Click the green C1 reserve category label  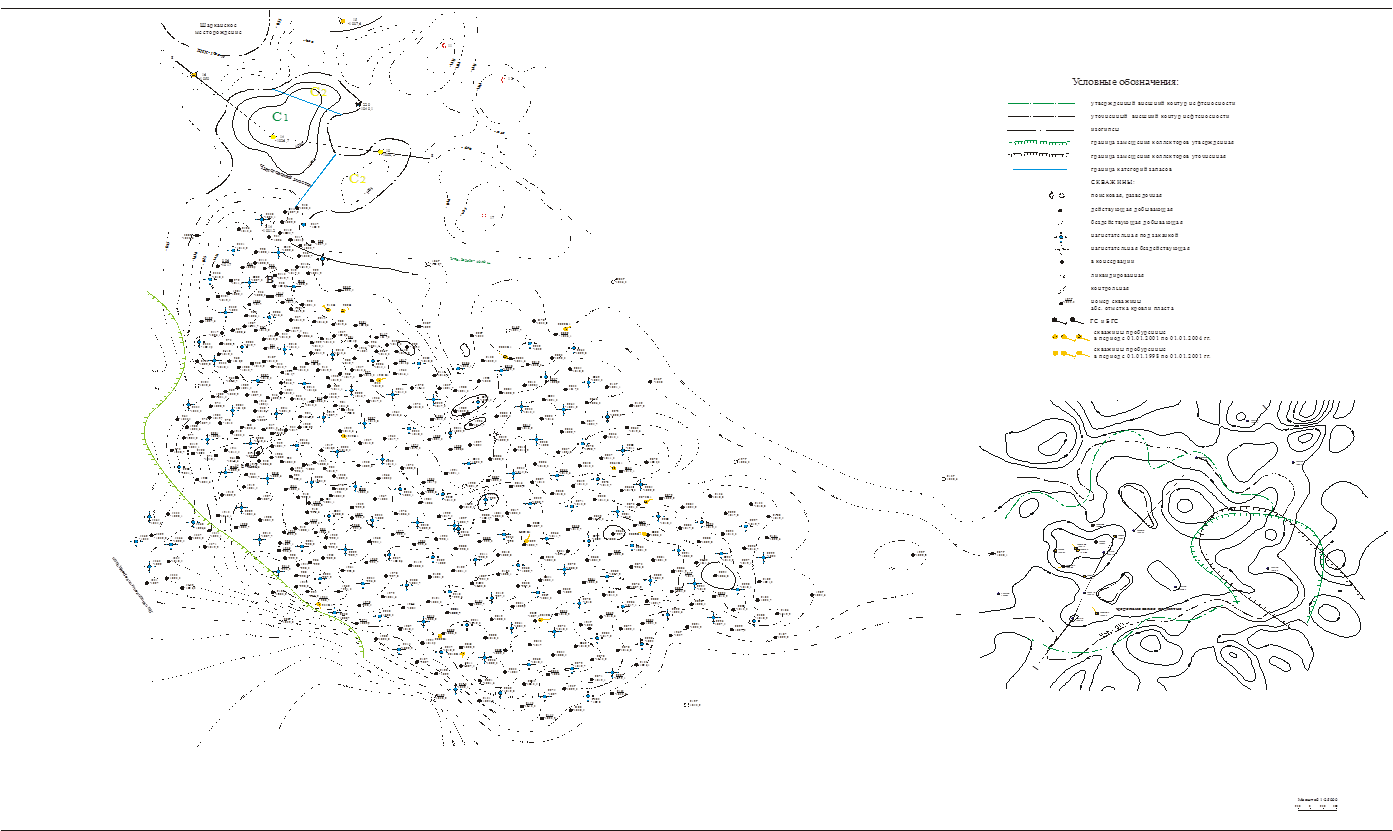[x=281, y=117]
